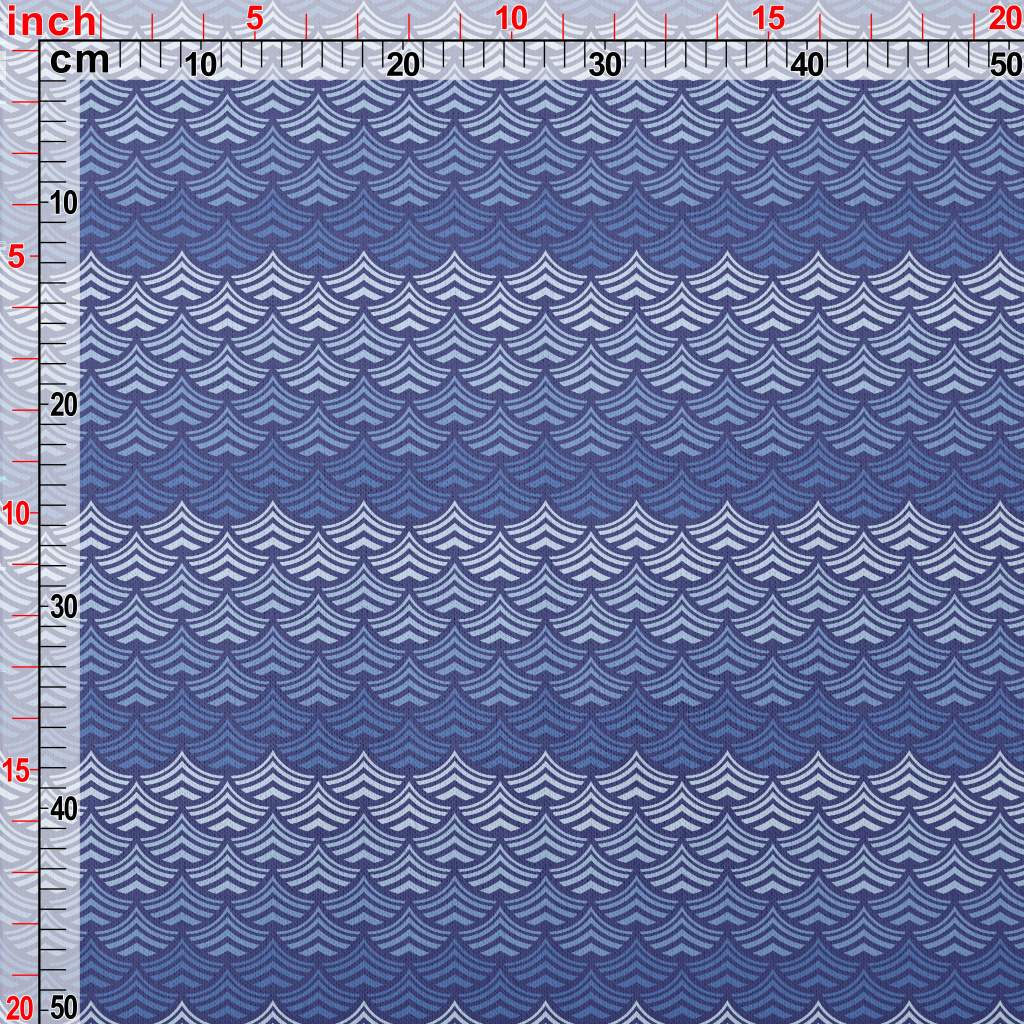This screenshot has width=1024, height=1024.
Task: Click the black "cm" unit label
Action: pyautogui.click(x=79, y=61)
